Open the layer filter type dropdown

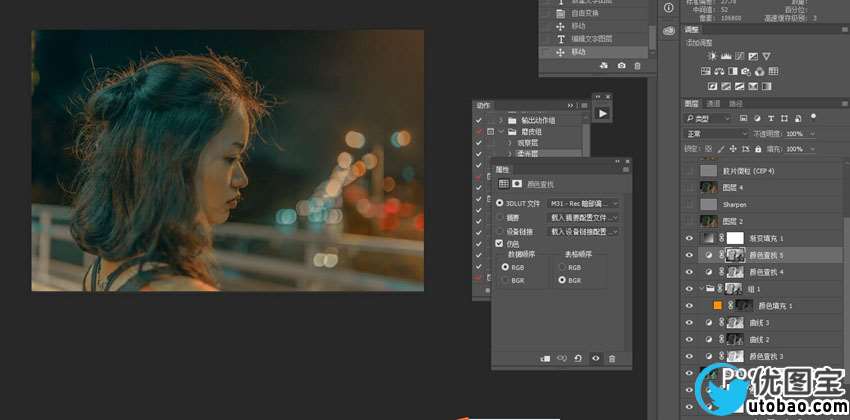pos(709,118)
